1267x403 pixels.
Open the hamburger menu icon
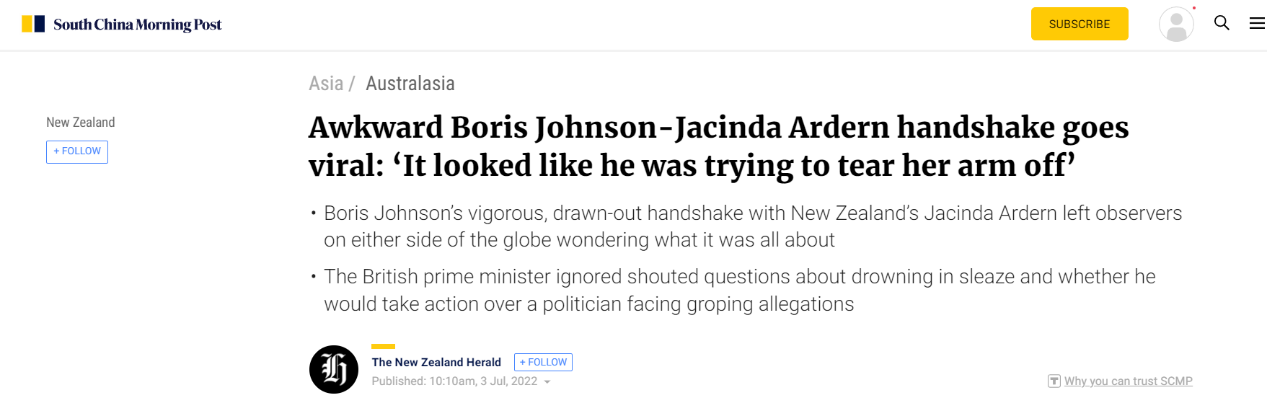[x=1257, y=23]
